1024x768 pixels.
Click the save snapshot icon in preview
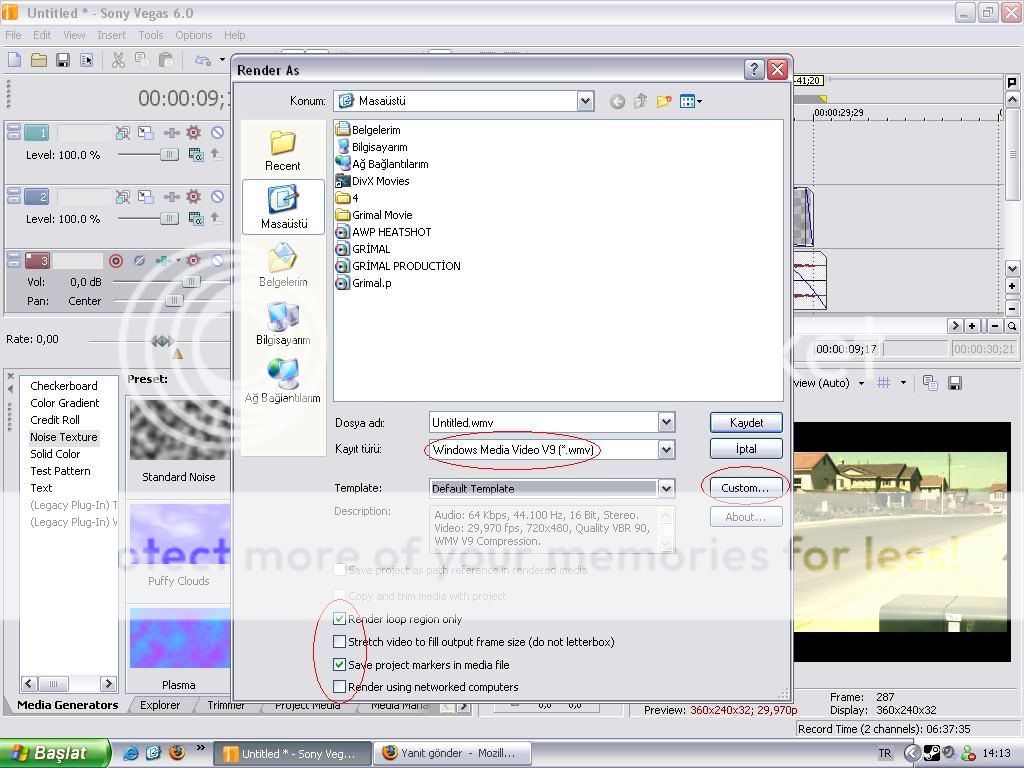pos(954,383)
